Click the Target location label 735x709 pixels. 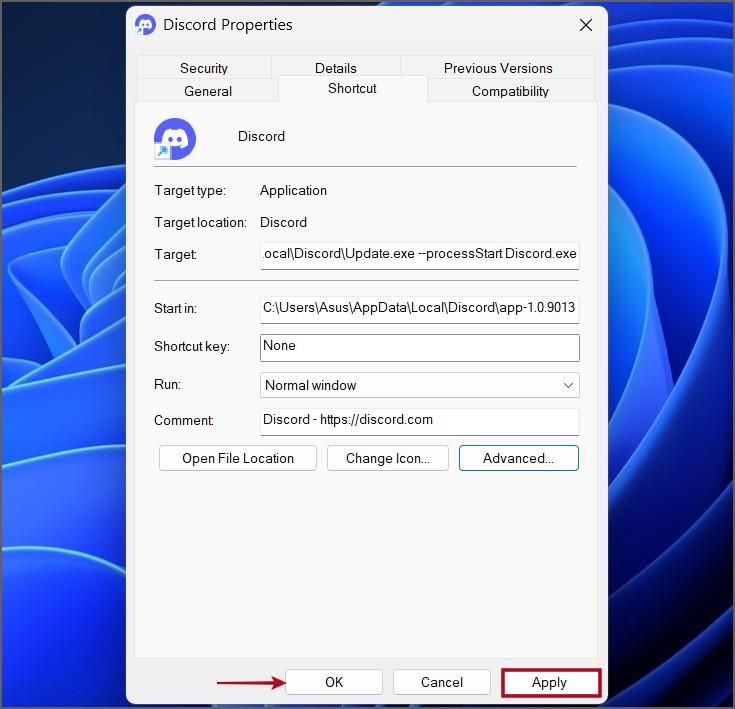pos(200,222)
